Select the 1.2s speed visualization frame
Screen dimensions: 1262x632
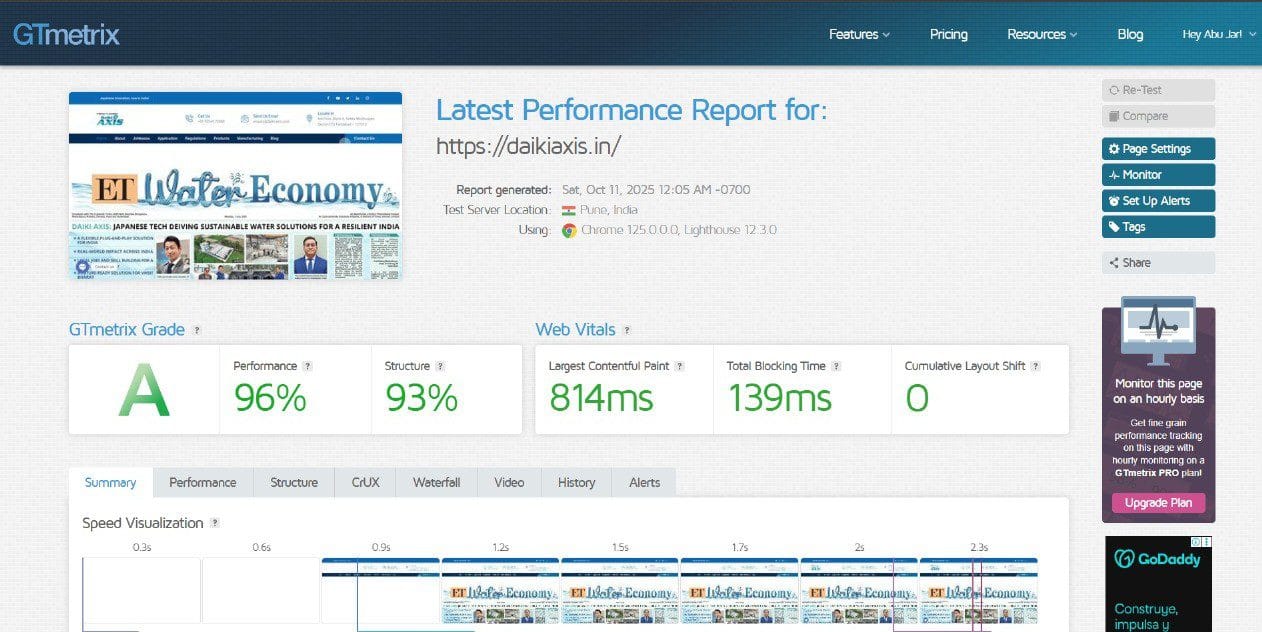tap(500, 592)
